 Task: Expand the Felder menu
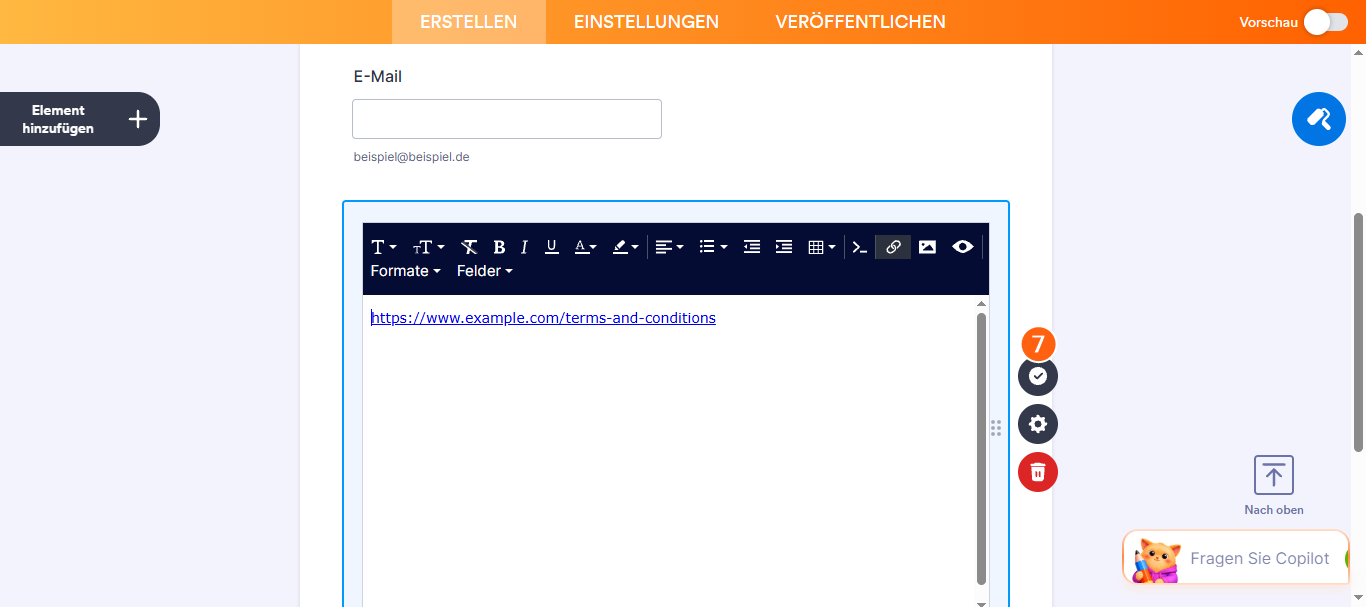[x=485, y=271]
